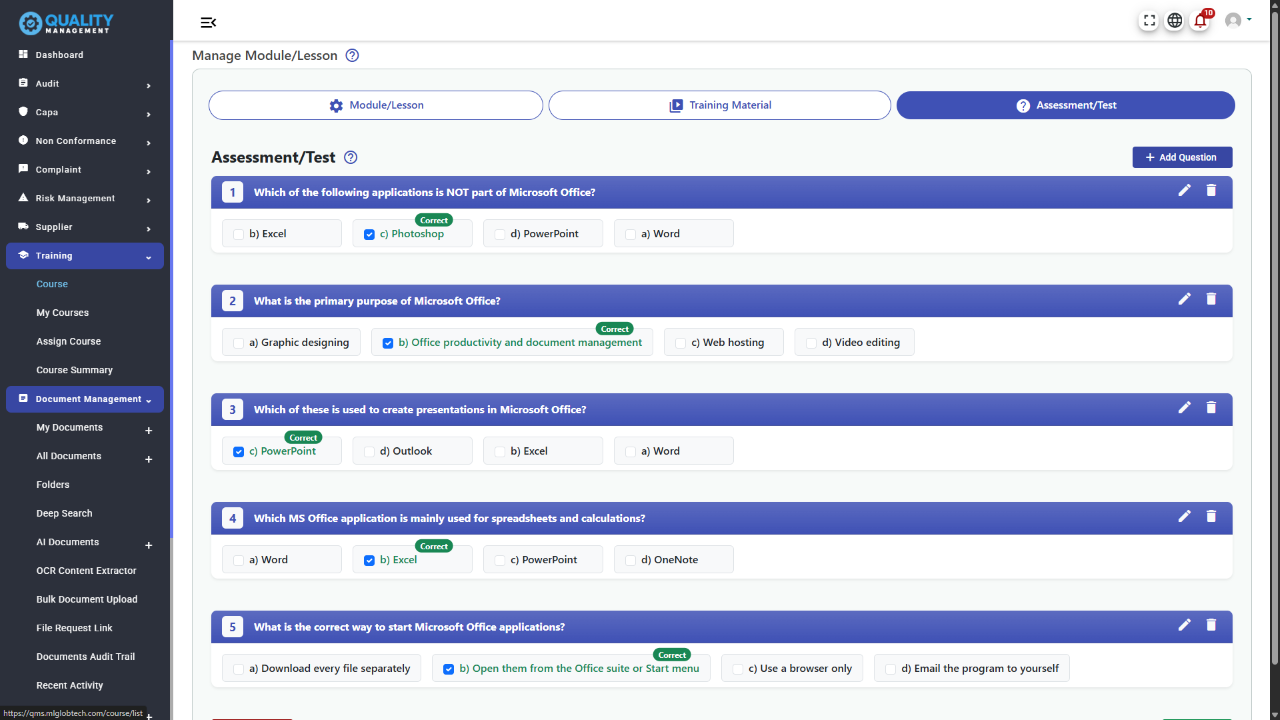This screenshot has width=1280, height=720.
Task: Open Assign Course in sidebar
Action: pos(68,341)
